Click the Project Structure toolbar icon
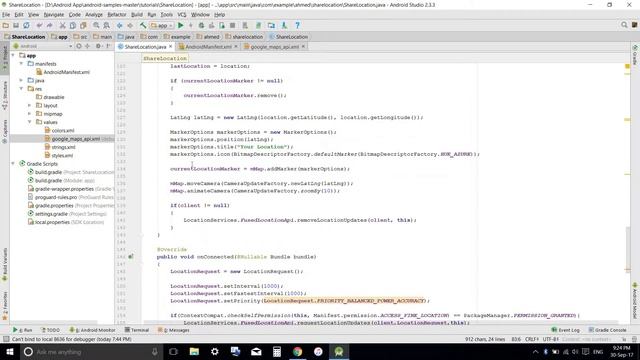 coord(271,25)
